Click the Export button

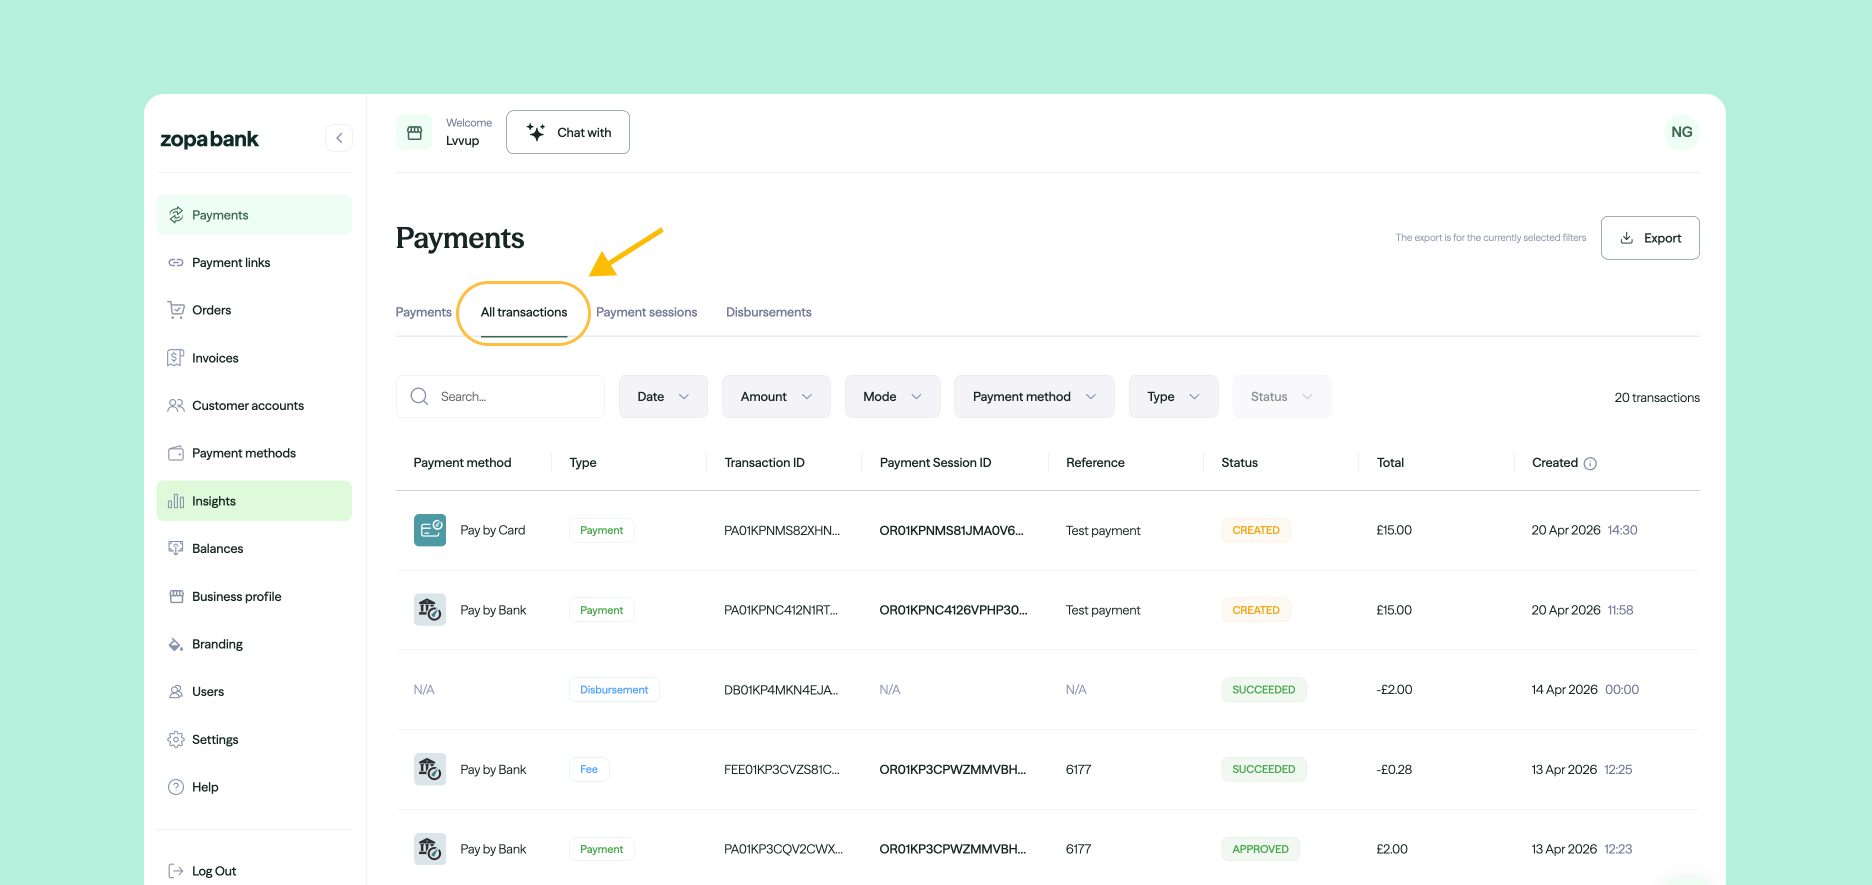1650,238
